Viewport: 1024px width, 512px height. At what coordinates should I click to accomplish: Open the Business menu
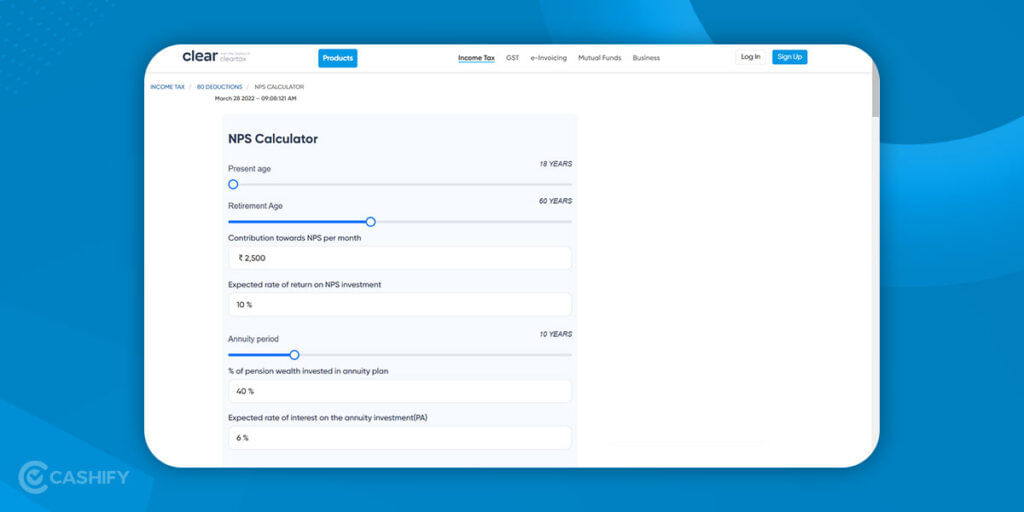click(x=646, y=58)
